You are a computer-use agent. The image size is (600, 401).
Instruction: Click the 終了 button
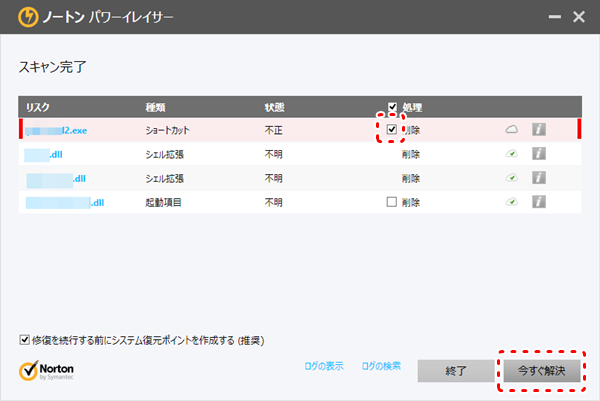pos(456,370)
